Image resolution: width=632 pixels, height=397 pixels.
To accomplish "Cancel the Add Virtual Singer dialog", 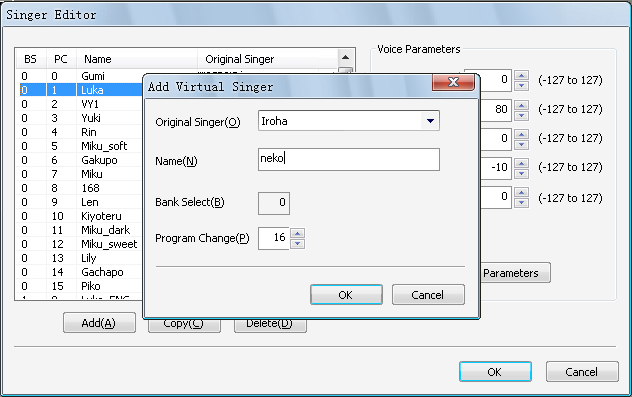I will (428, 295).
